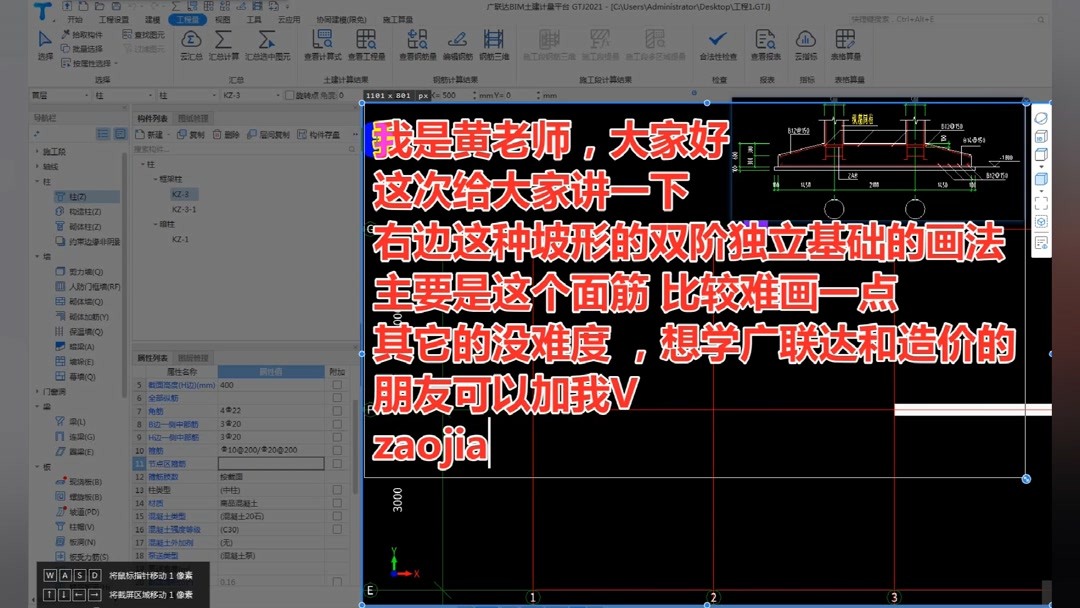Open 钢筋三维 3D rebar view

[x=494, y=45]
